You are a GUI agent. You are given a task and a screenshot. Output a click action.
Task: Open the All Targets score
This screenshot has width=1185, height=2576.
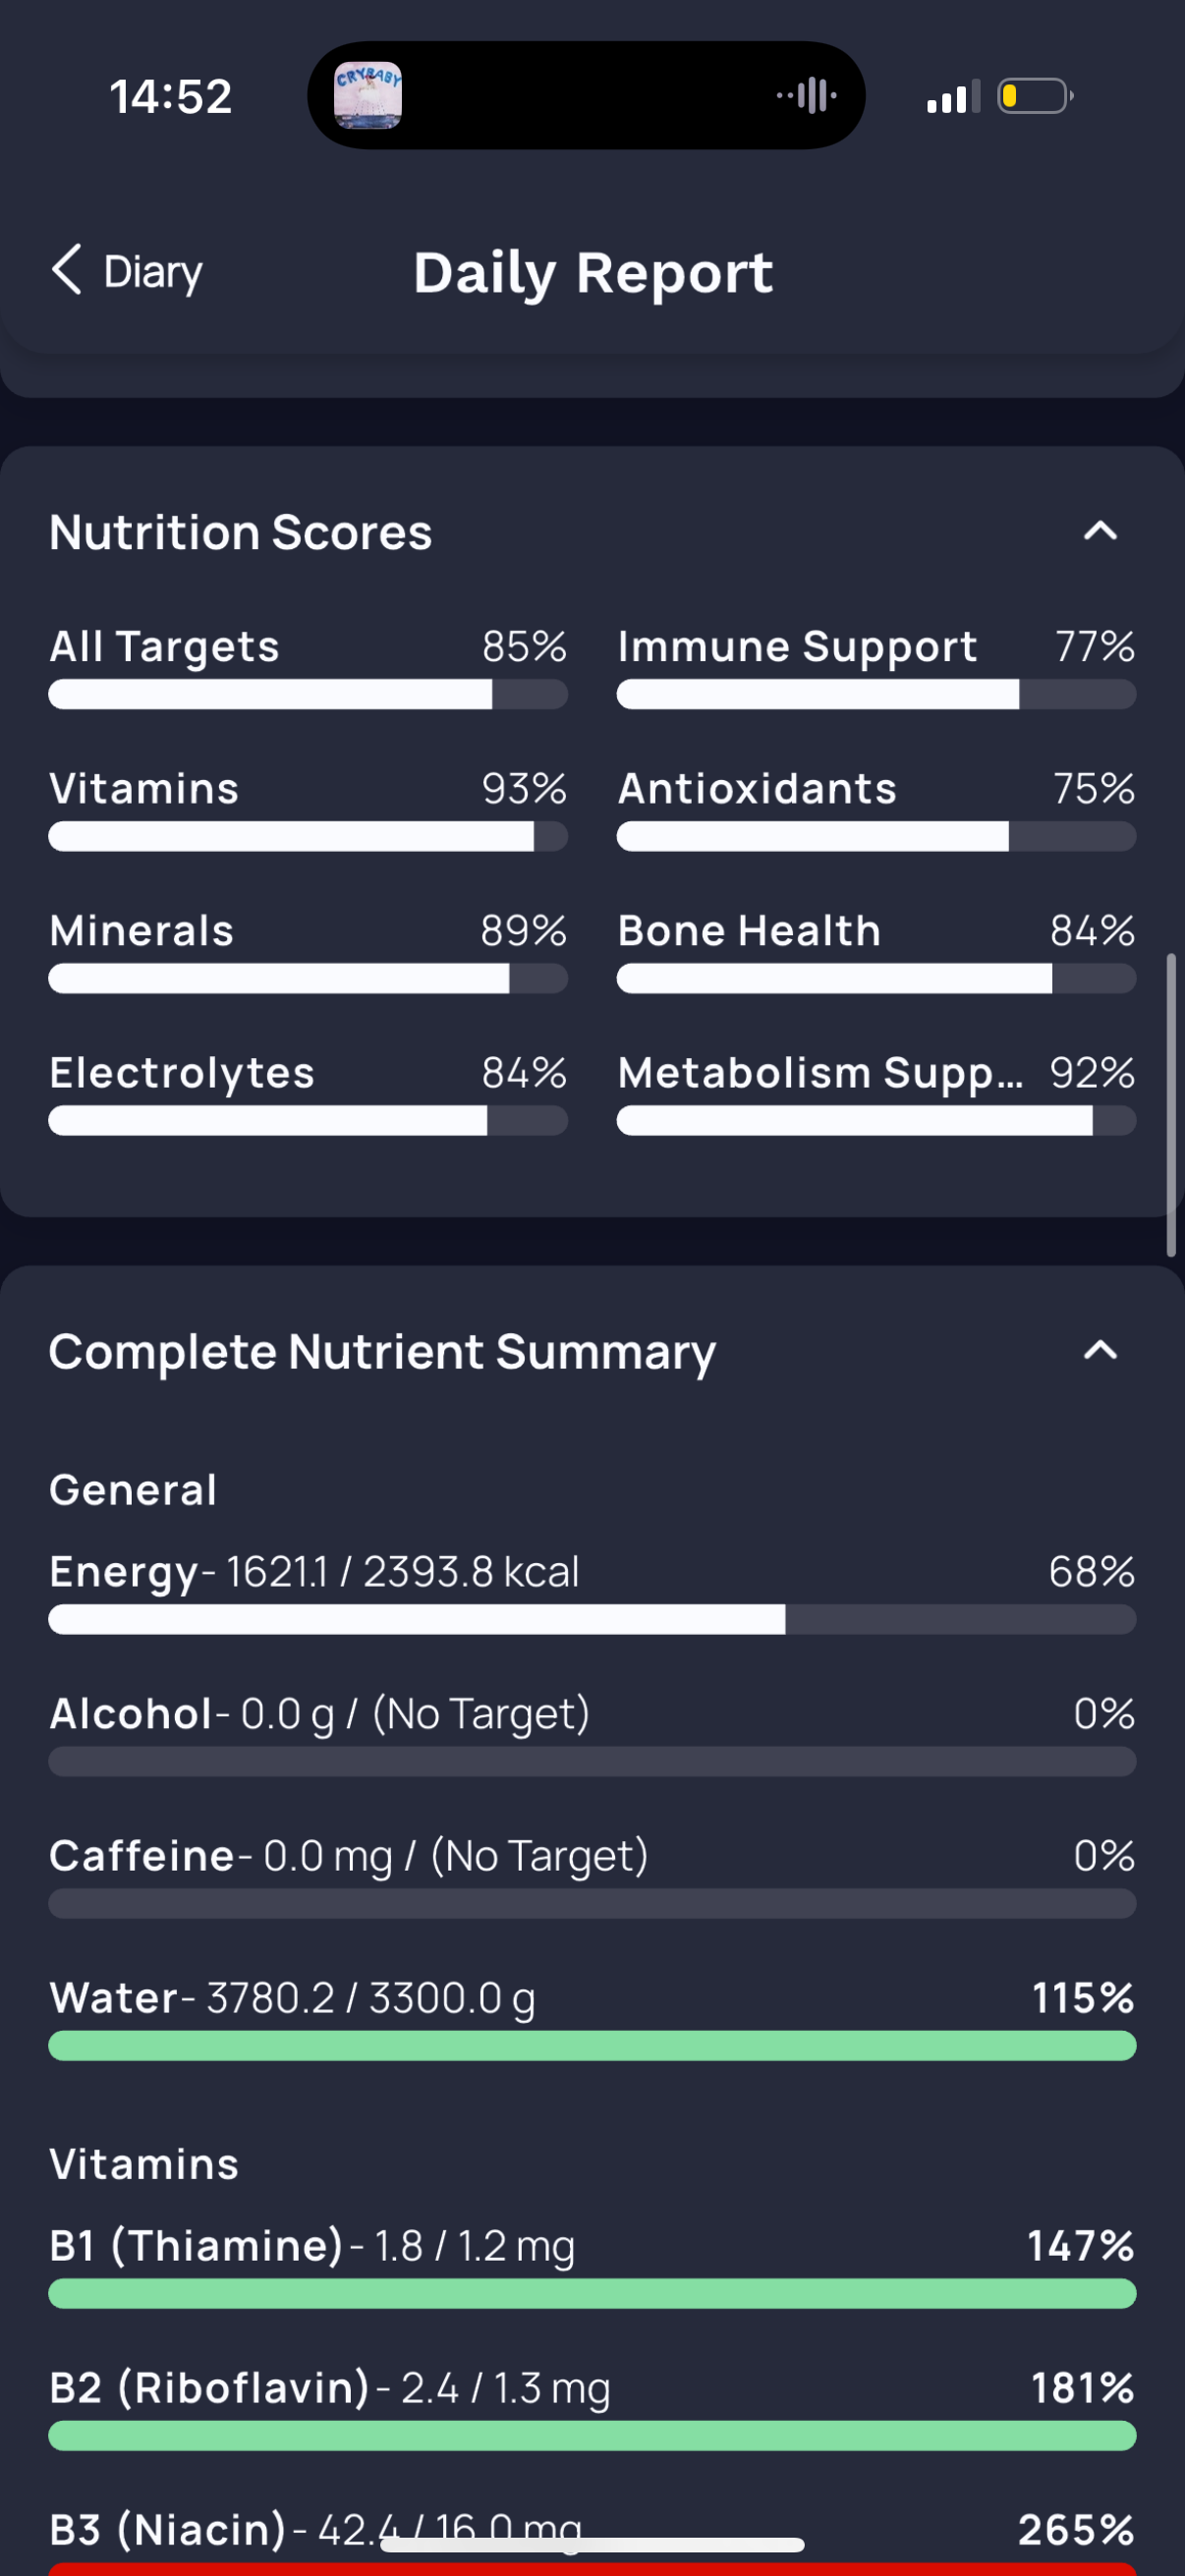308,667
